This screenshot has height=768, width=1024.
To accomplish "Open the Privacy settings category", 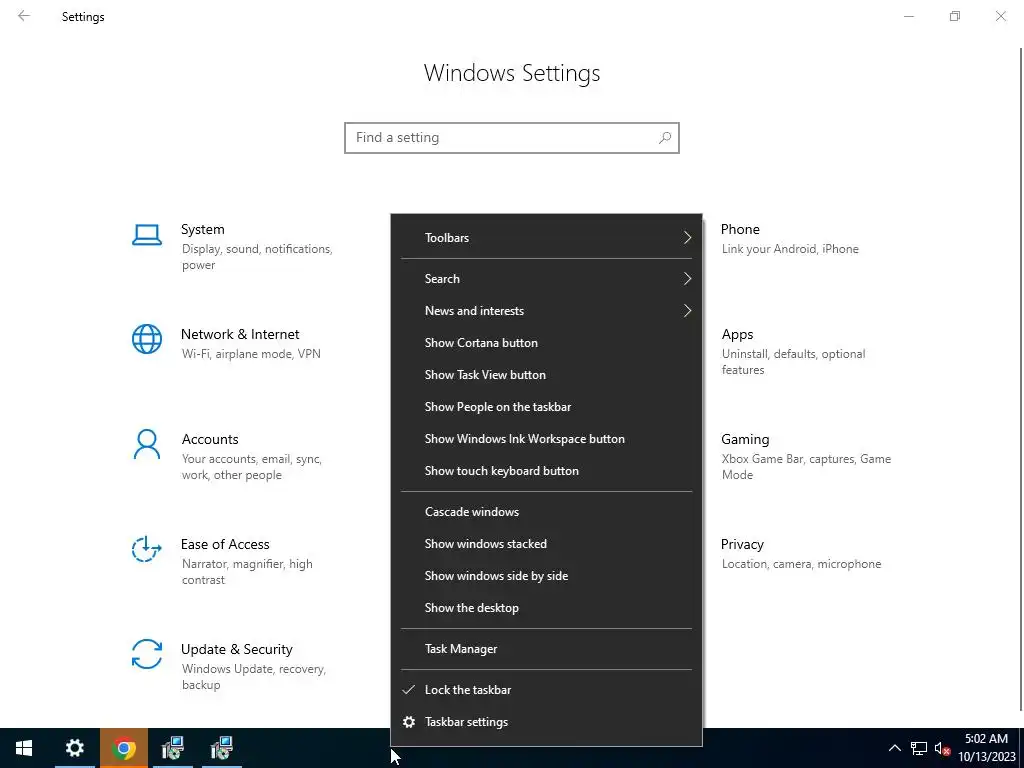I will pyautogui.click(x=801, y=554).
